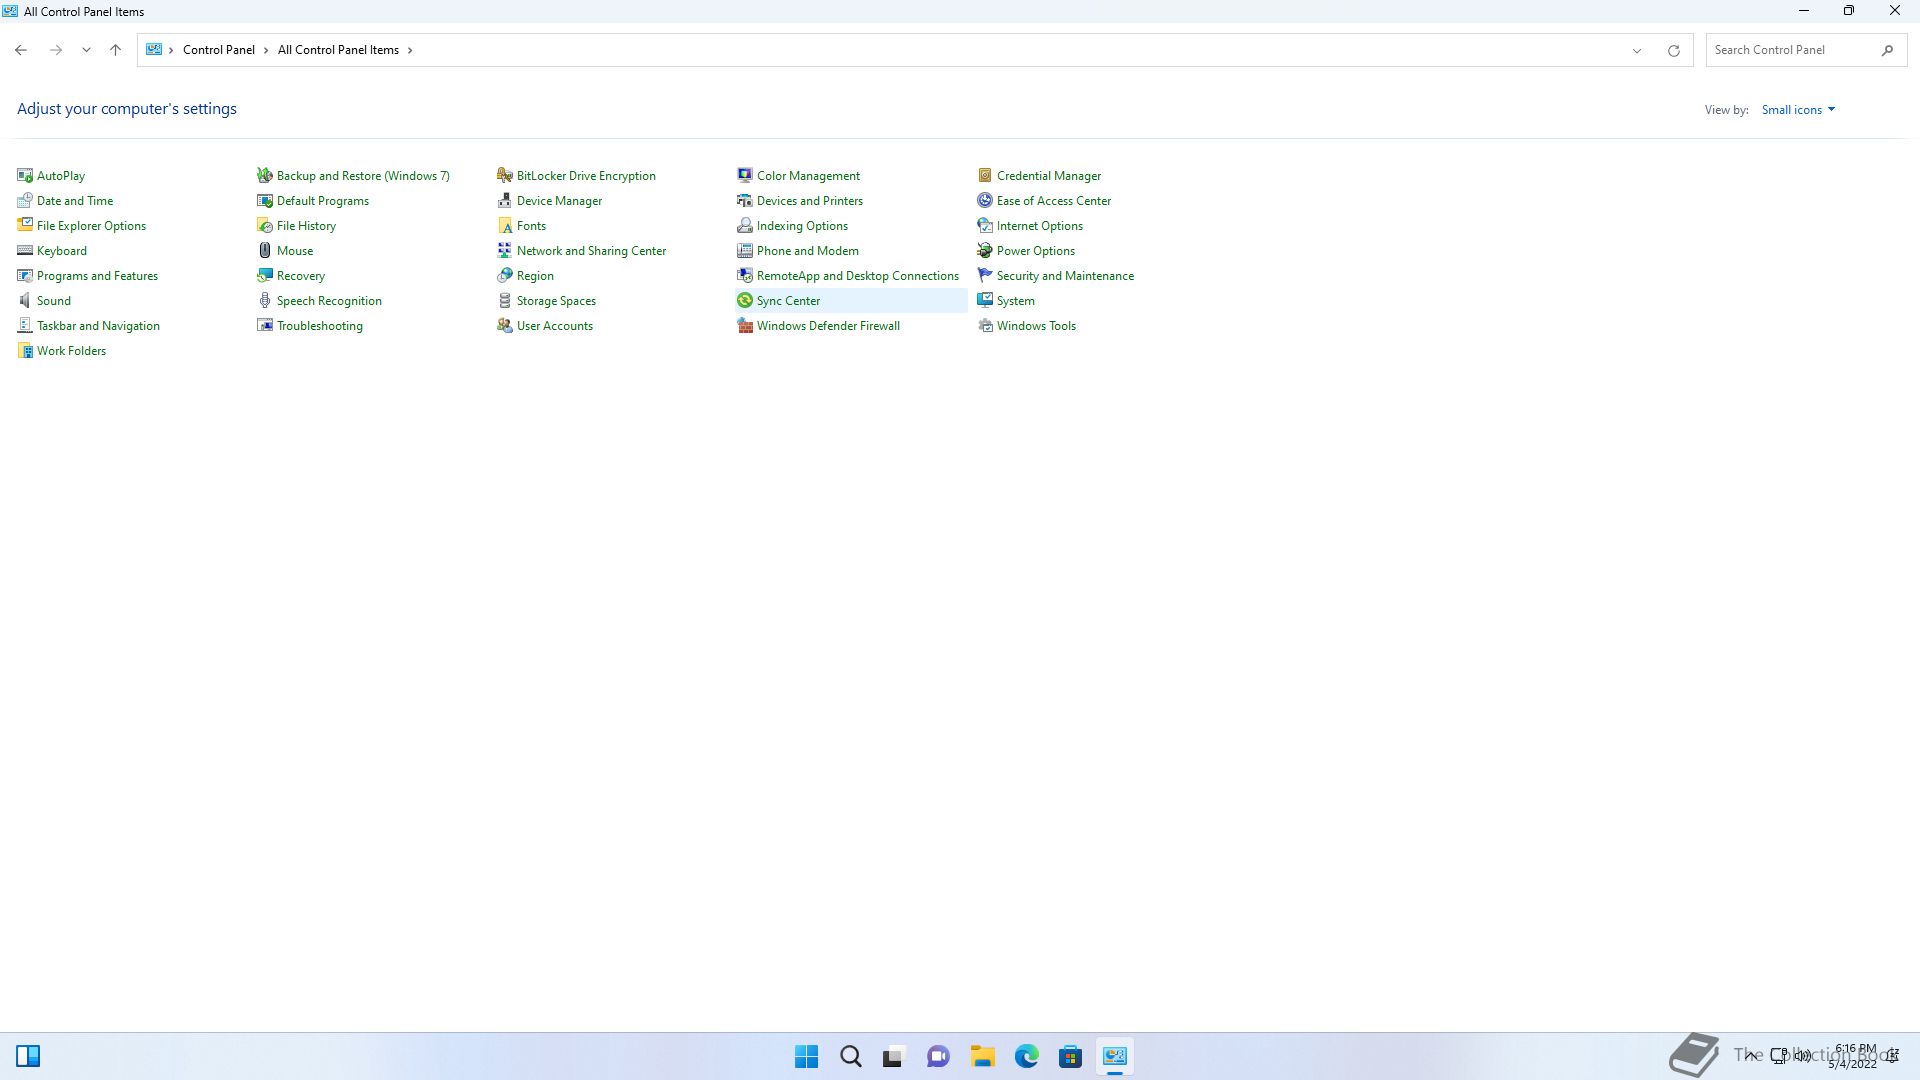1920x1080 pixels.
Task: Open Task View from the taskbar
Action: [x=894, y=1056]
